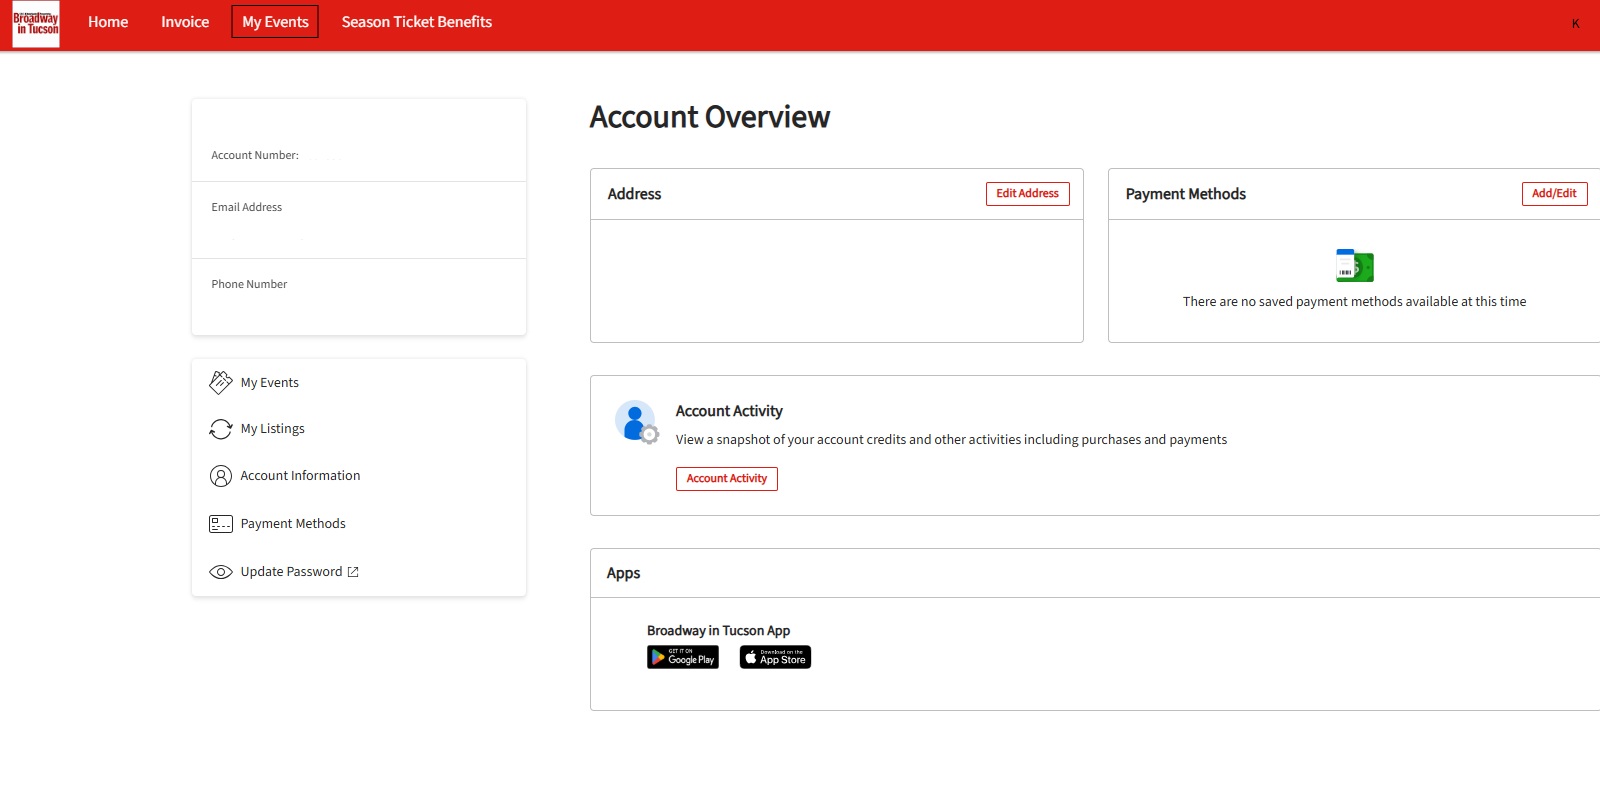The height and width of the screenshot is (785, 1600).
Task: Click the My Events ticket icon in sidebar
Action: pyautogui.click(x=220, y=382)
